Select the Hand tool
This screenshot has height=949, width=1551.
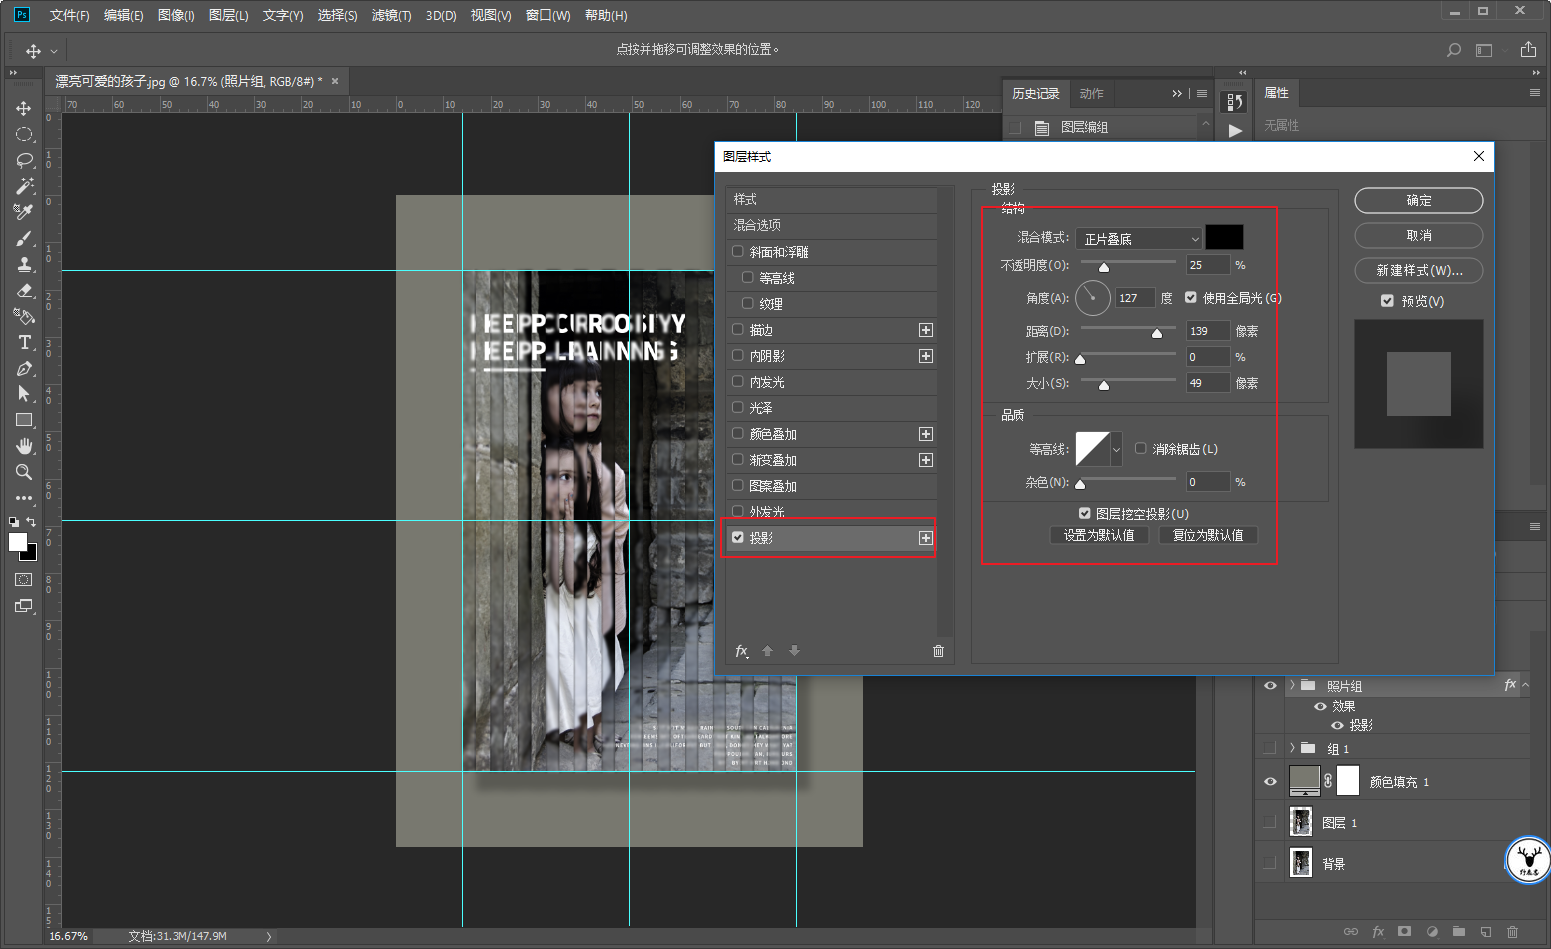click(x=24, y=446)
